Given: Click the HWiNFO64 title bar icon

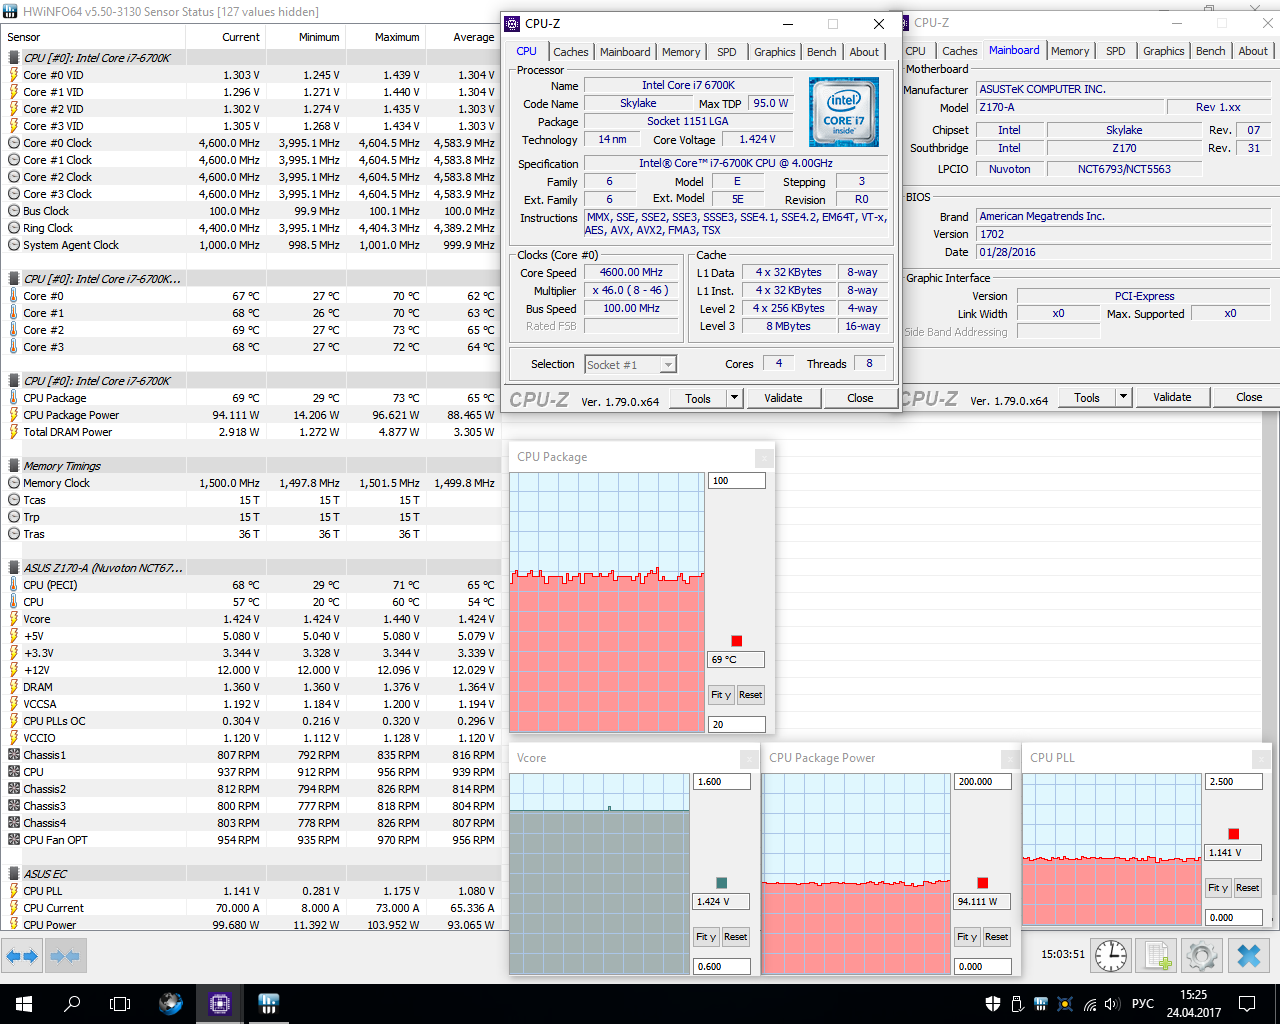Looking at the screenshot, I should click(11, 12).
